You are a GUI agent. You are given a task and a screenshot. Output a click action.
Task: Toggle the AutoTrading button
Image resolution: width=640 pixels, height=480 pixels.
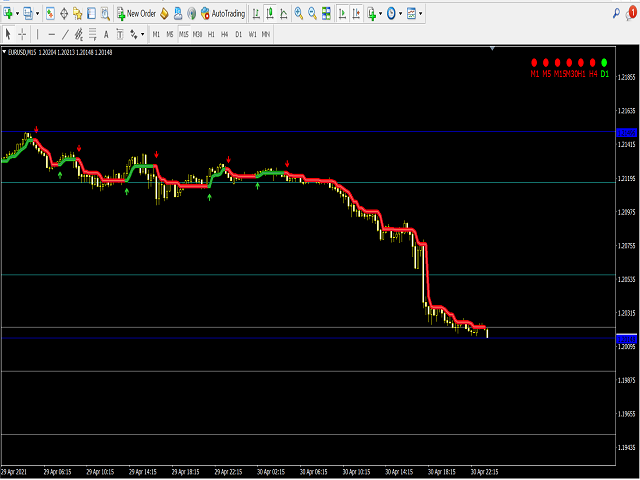(x=224, y=14)
